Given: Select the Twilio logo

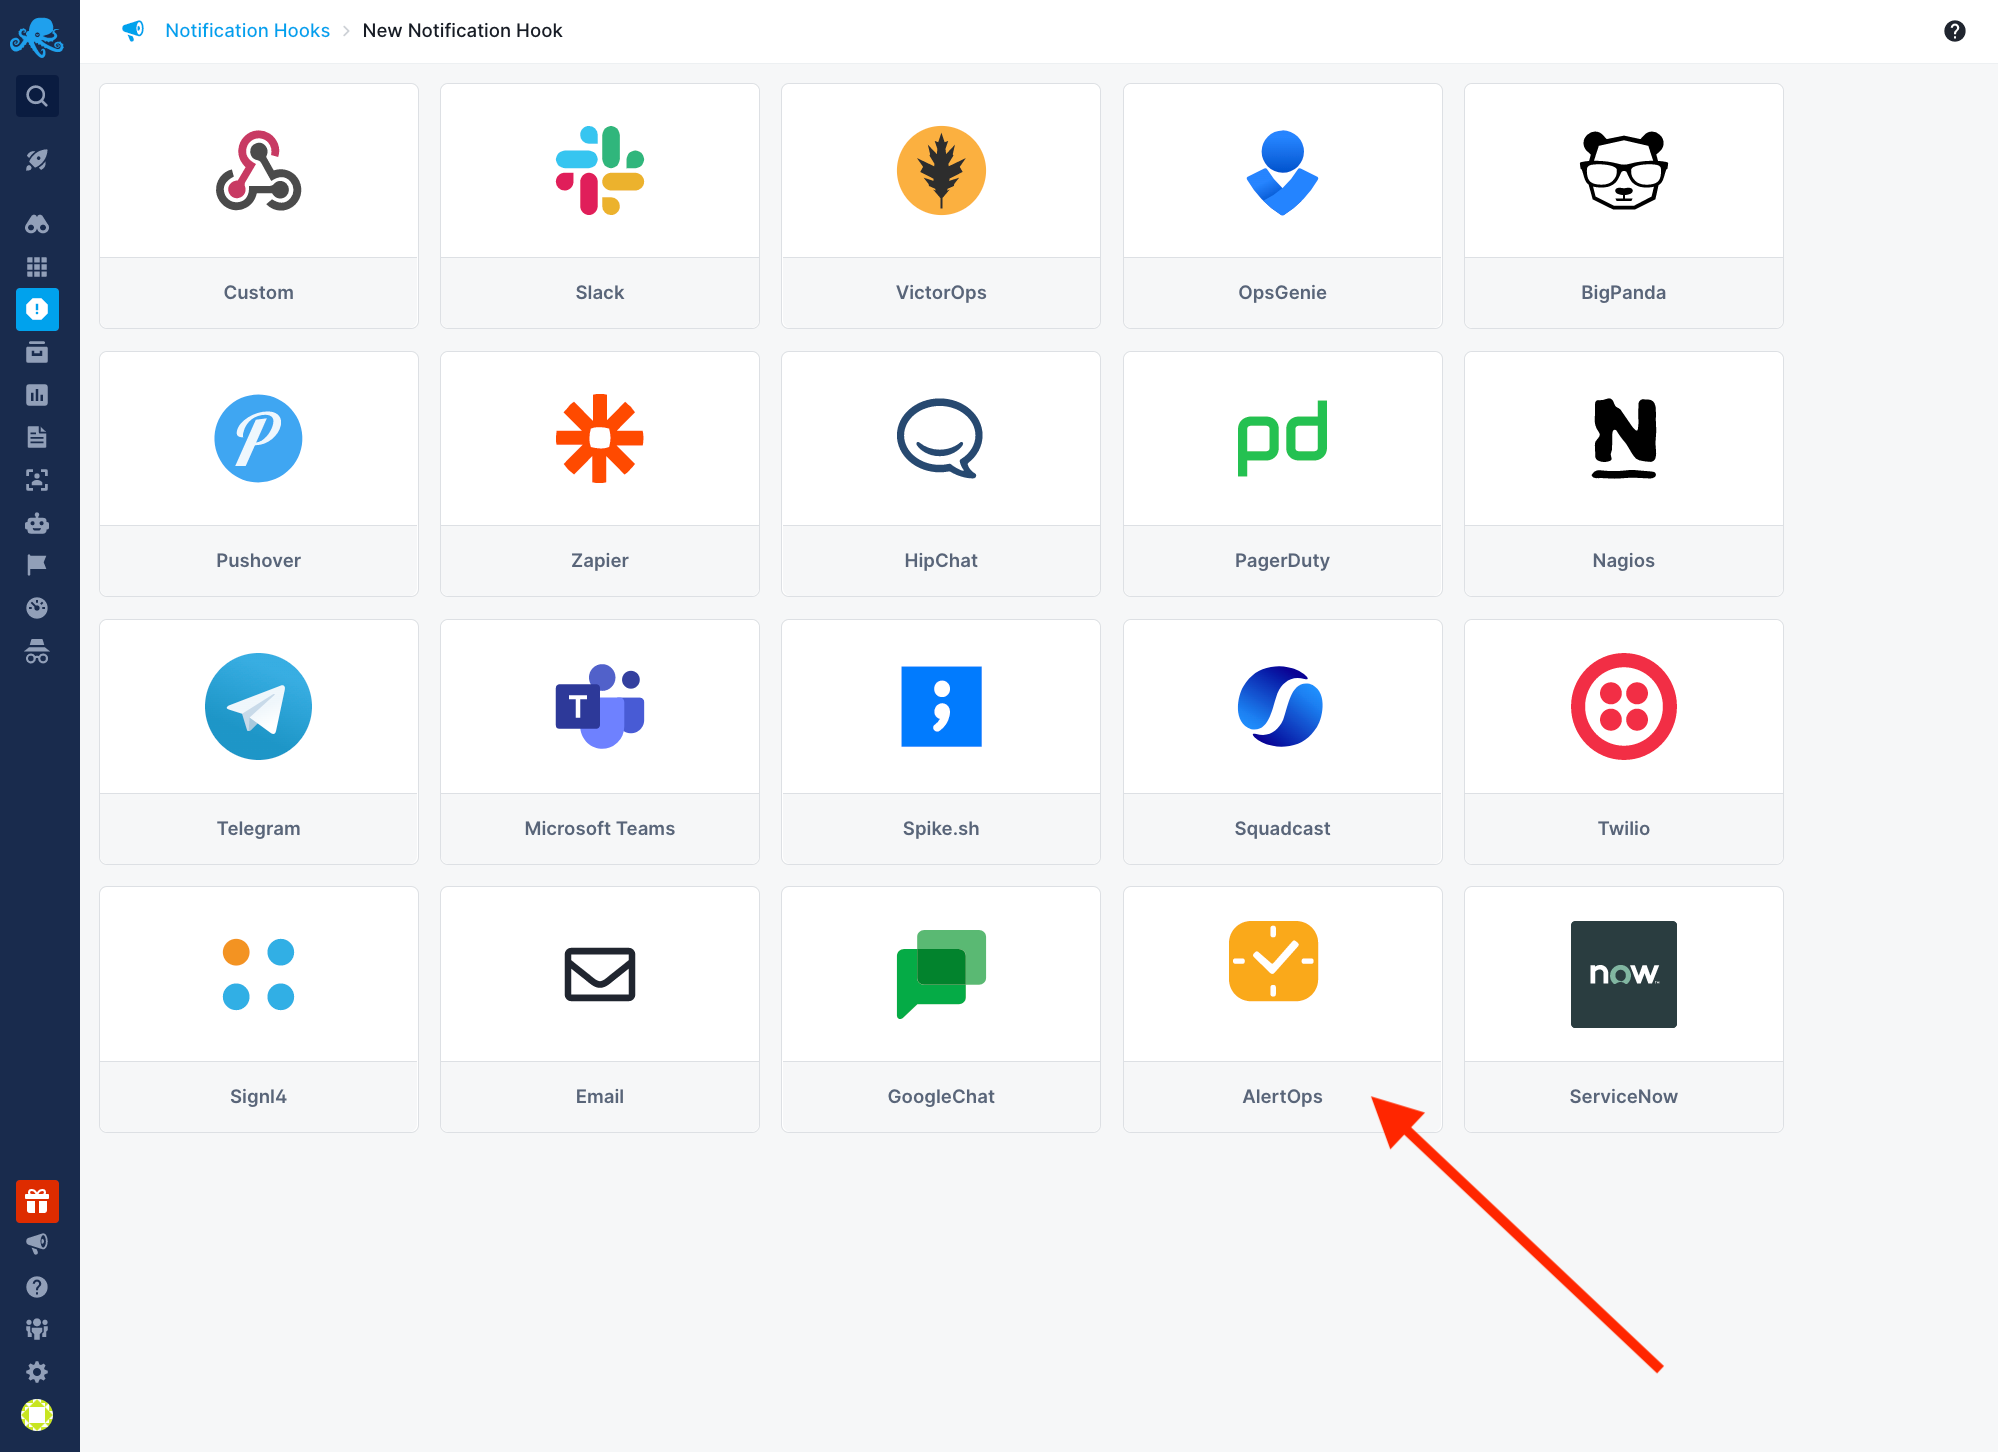Looking at the screenshot, I should [1624, 706].
